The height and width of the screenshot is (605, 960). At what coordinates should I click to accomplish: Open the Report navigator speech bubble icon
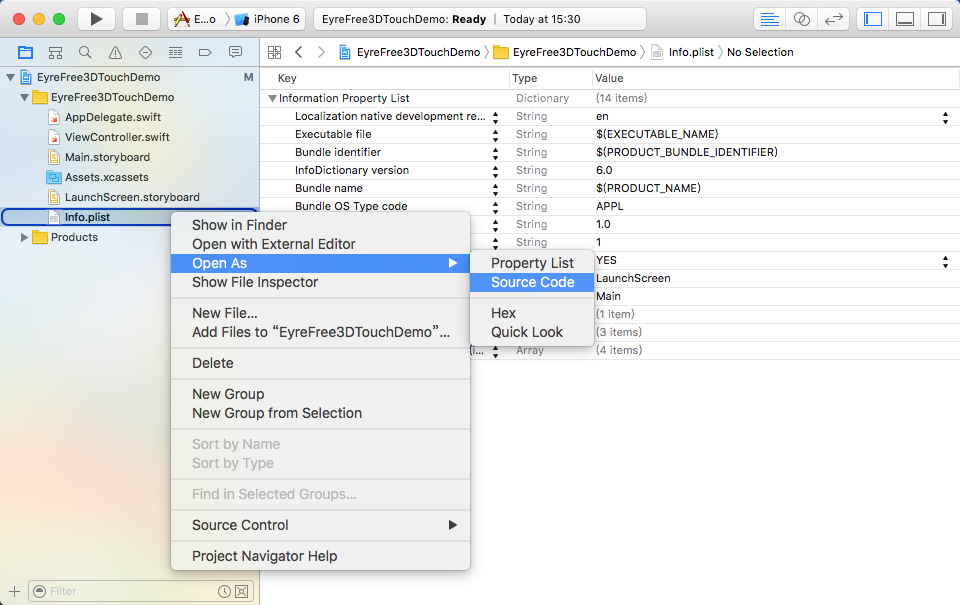point(234,52)
